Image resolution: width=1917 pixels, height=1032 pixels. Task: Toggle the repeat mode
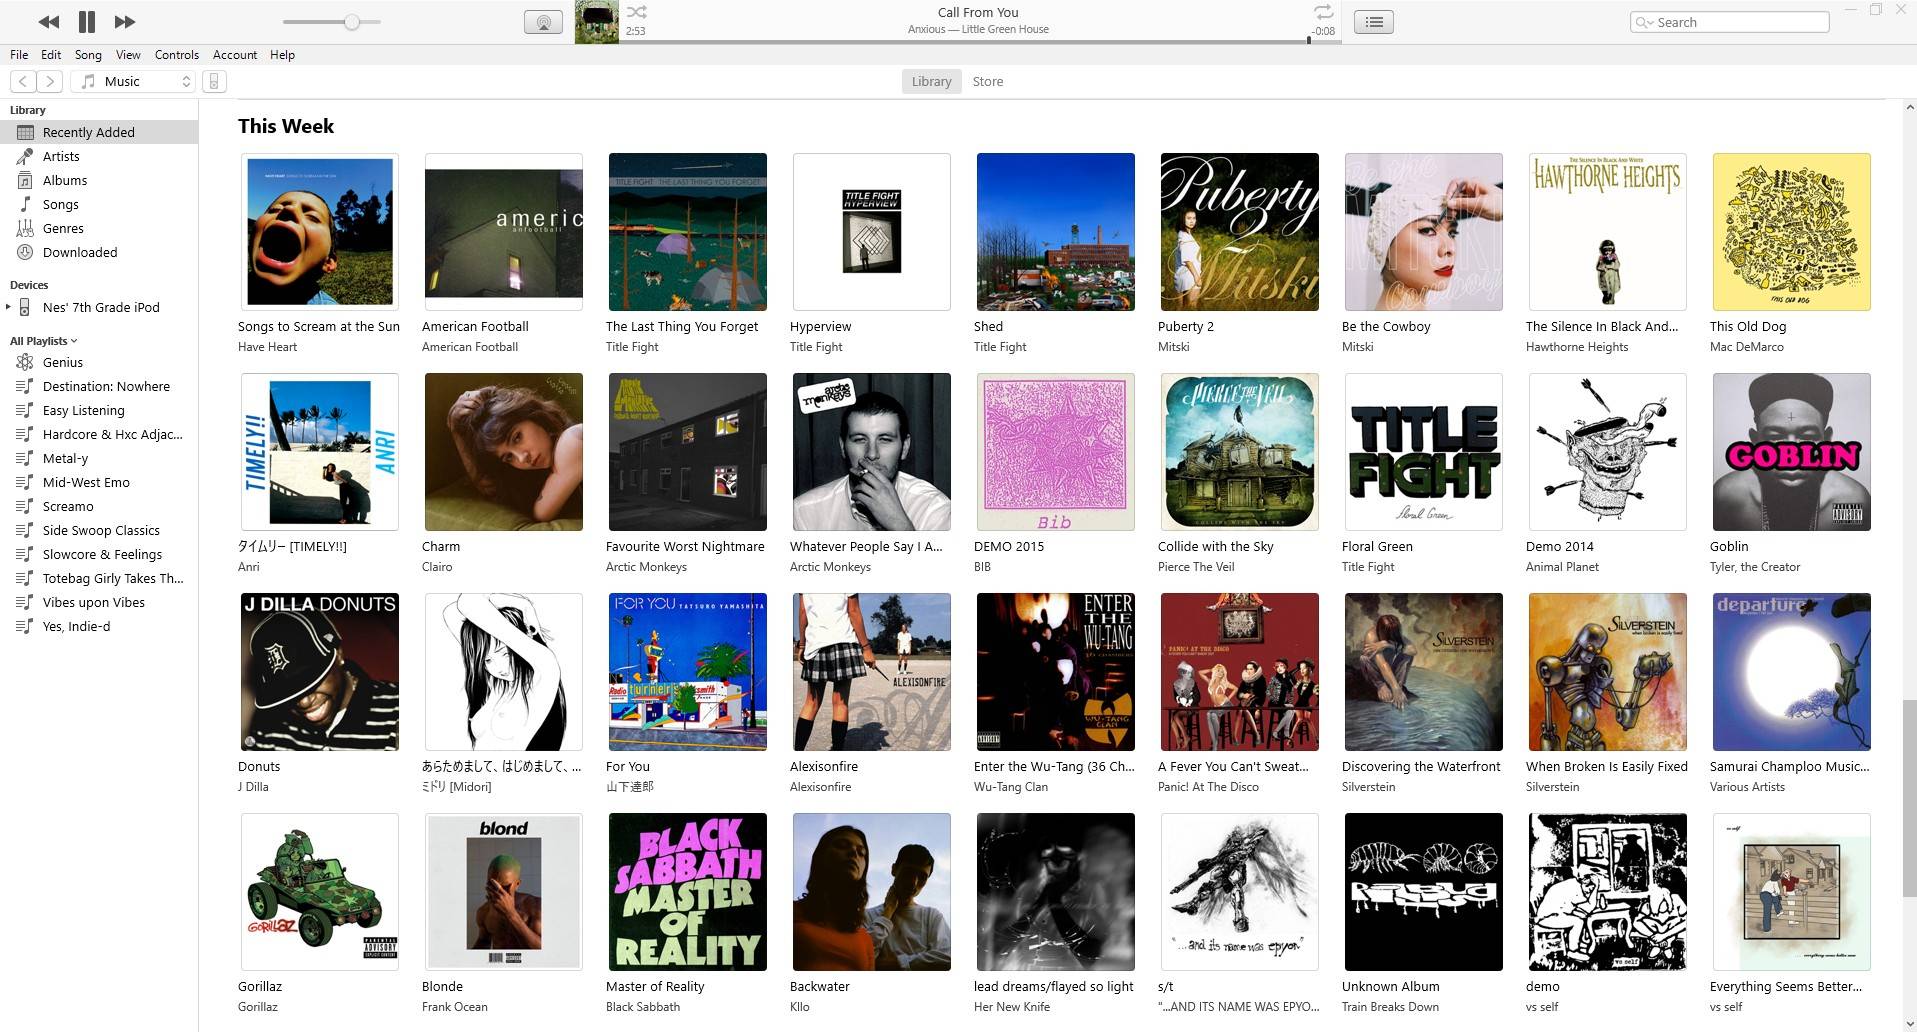click(1323, 12)
